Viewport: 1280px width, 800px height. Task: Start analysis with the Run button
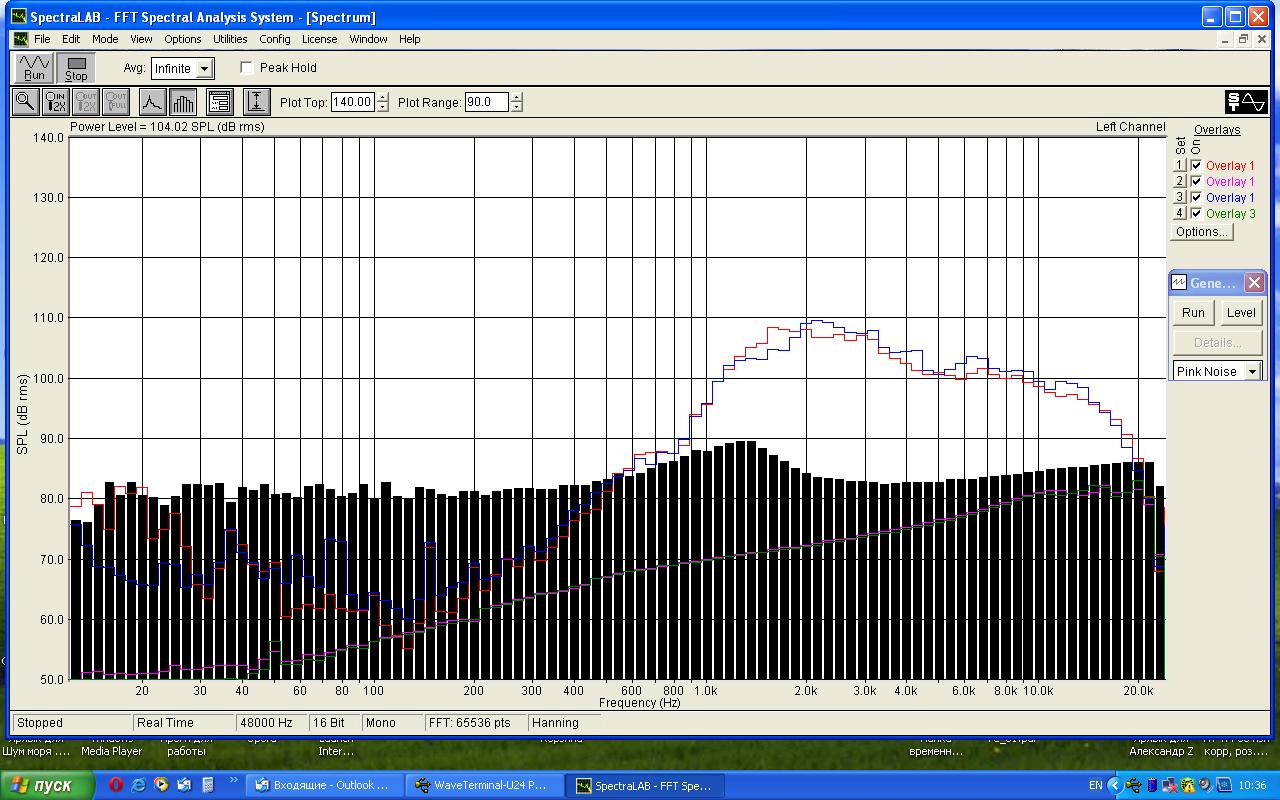(34, 68)
